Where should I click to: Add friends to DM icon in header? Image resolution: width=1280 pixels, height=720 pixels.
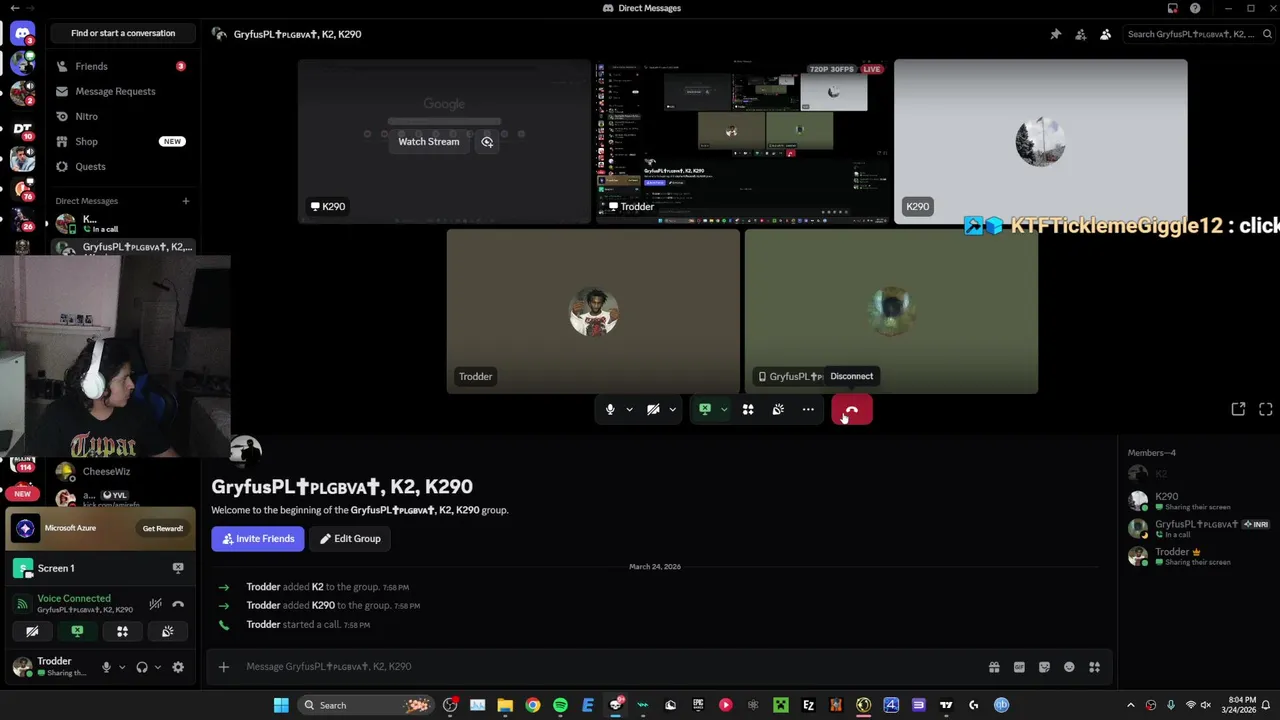pos(1081,34)
